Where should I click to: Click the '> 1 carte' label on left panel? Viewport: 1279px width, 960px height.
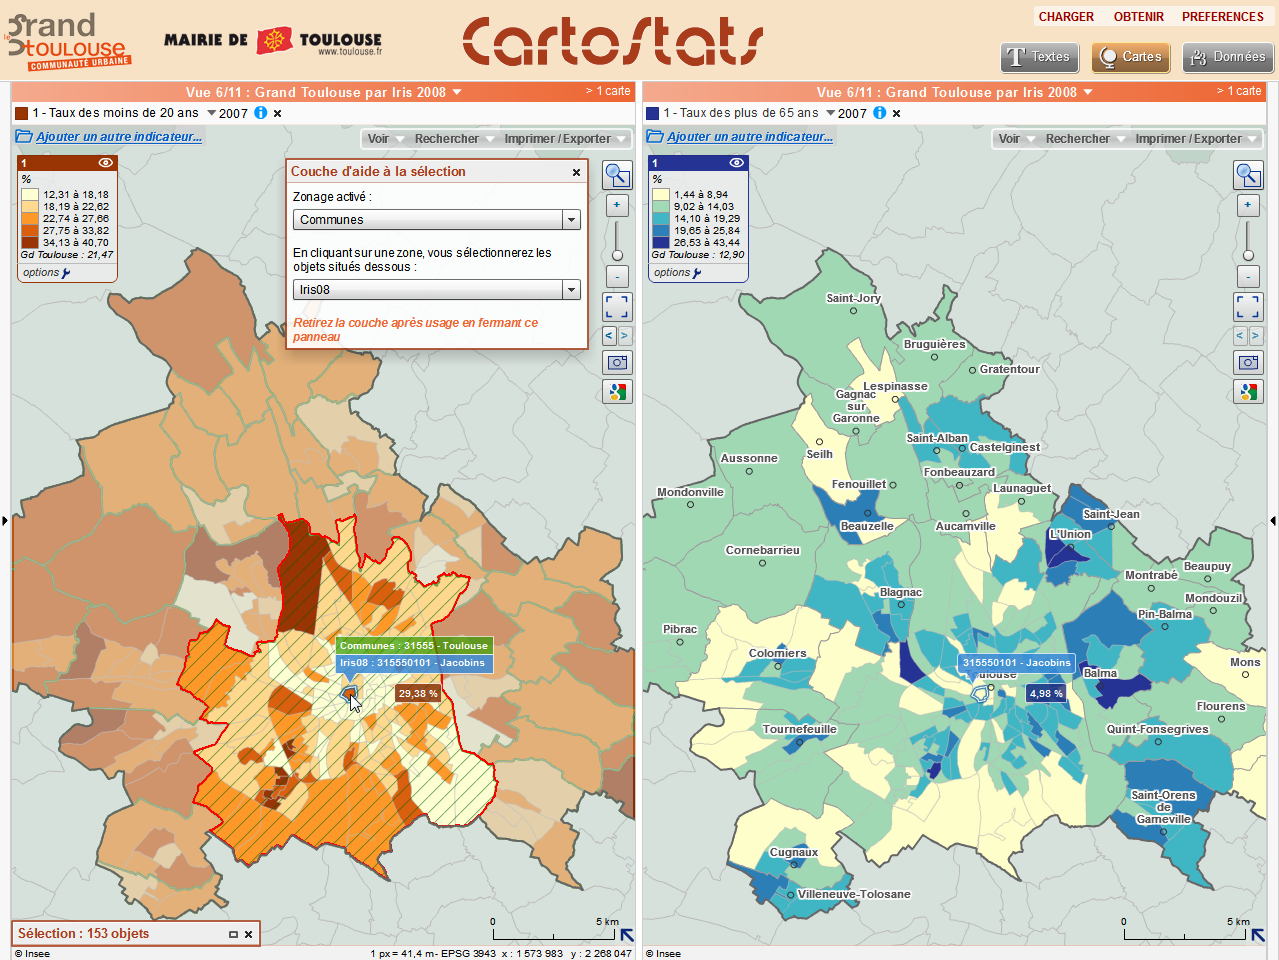tap(608, 91)
